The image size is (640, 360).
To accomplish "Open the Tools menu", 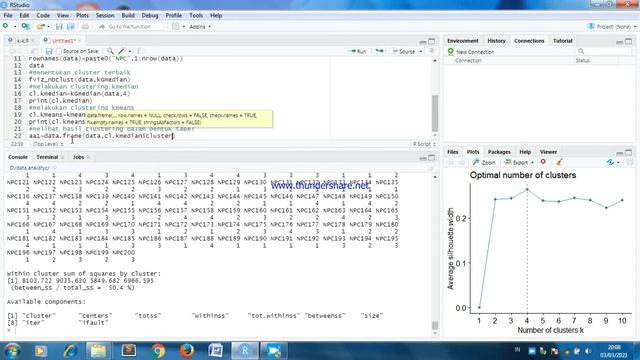I will coord(196,16).
